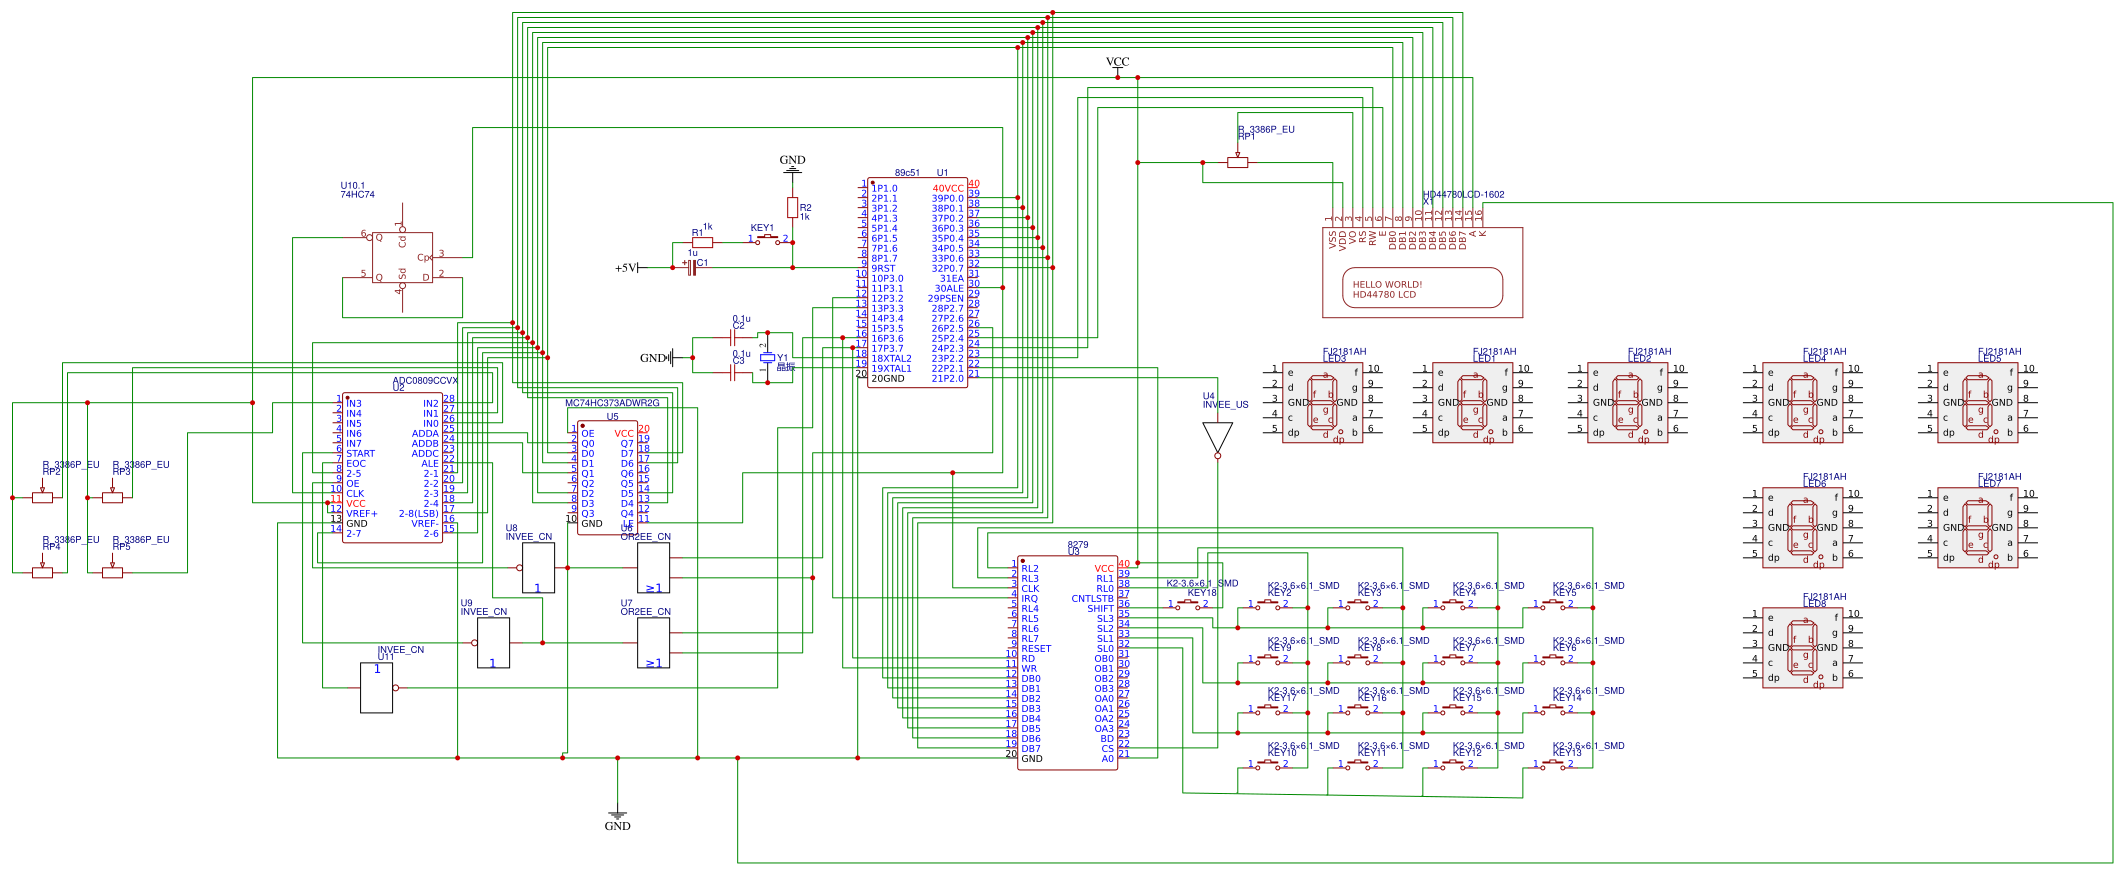Image resolution: width=2123 pixels, height=873 pixels.
Task: Click inverter gate U11
Action: [376, 687]
